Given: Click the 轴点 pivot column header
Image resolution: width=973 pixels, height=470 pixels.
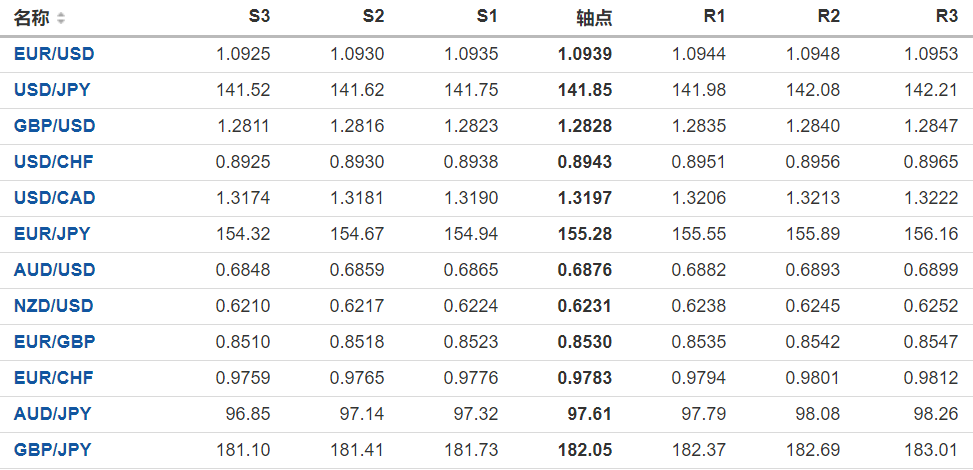Looking at the screenshot, I should (594, 18).
